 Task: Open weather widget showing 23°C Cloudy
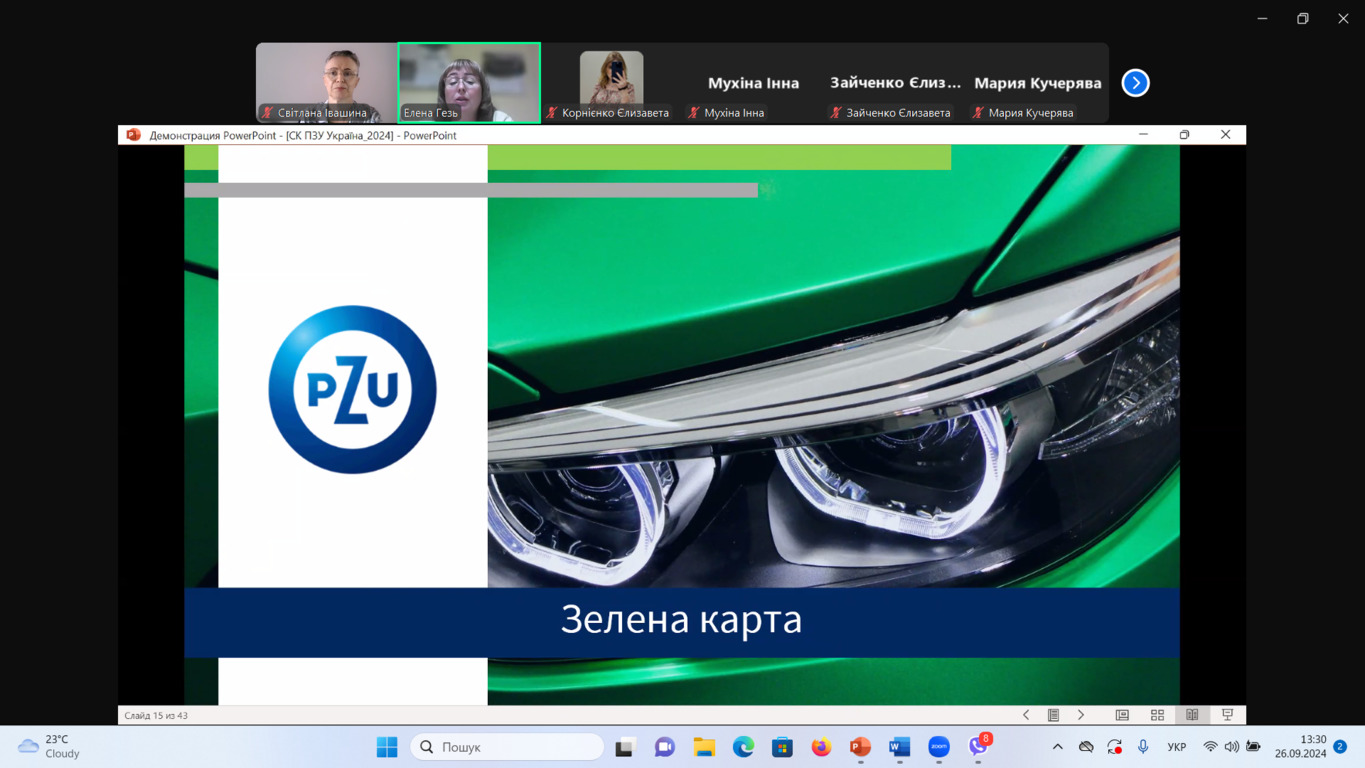[x=50, y=747]
